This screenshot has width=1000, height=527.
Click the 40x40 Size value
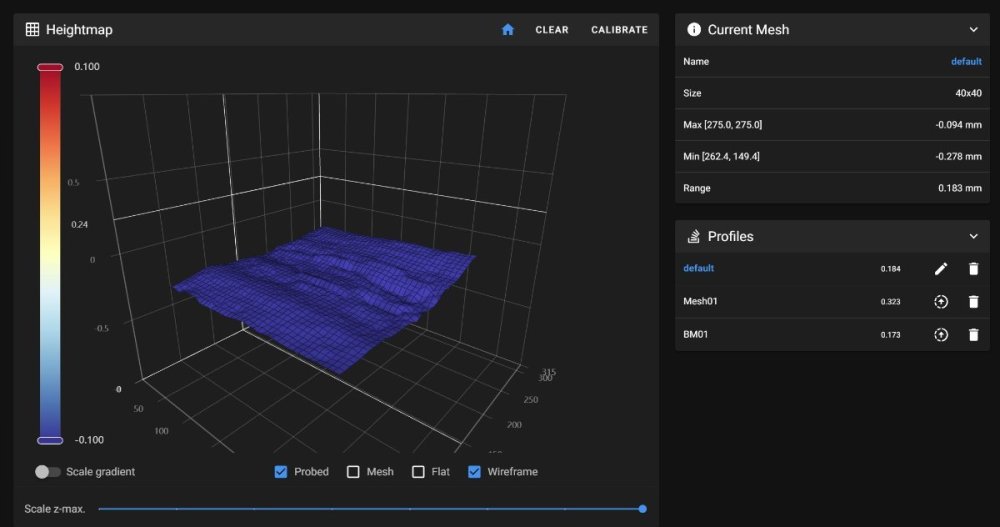968,93
